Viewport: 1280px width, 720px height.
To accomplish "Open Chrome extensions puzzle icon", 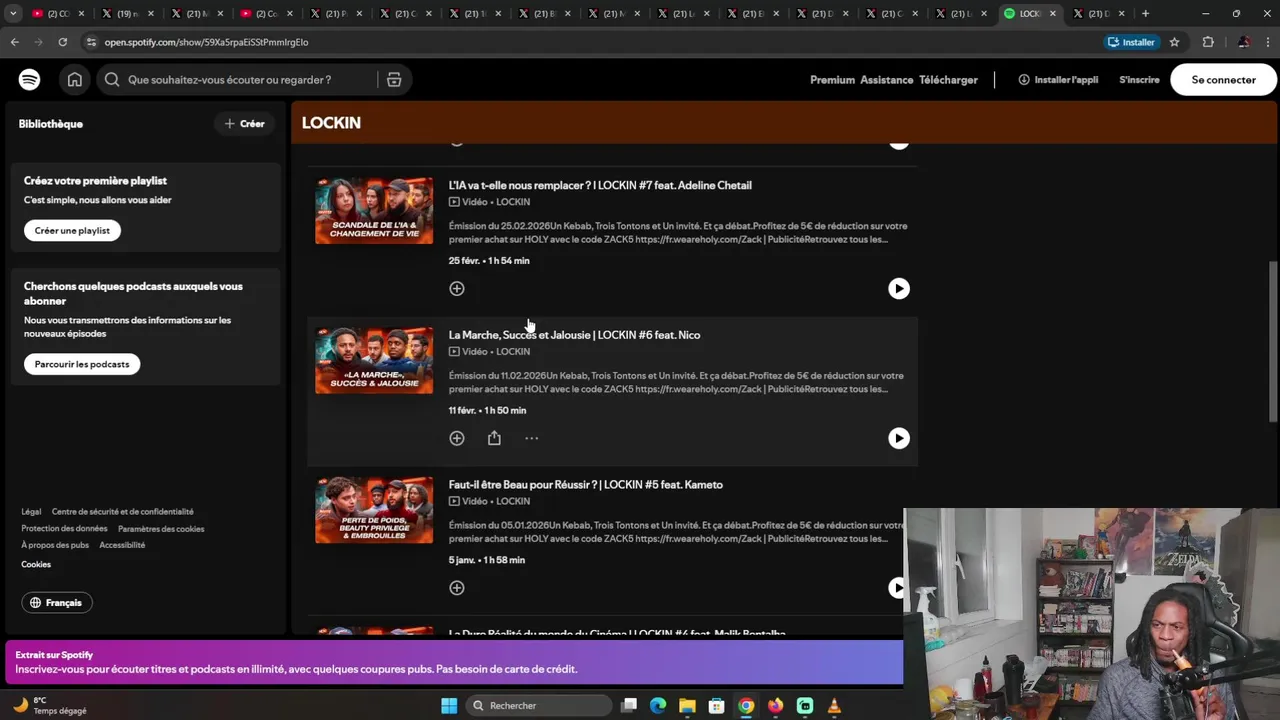I will pyautogui.click(x=1208, y=42).
